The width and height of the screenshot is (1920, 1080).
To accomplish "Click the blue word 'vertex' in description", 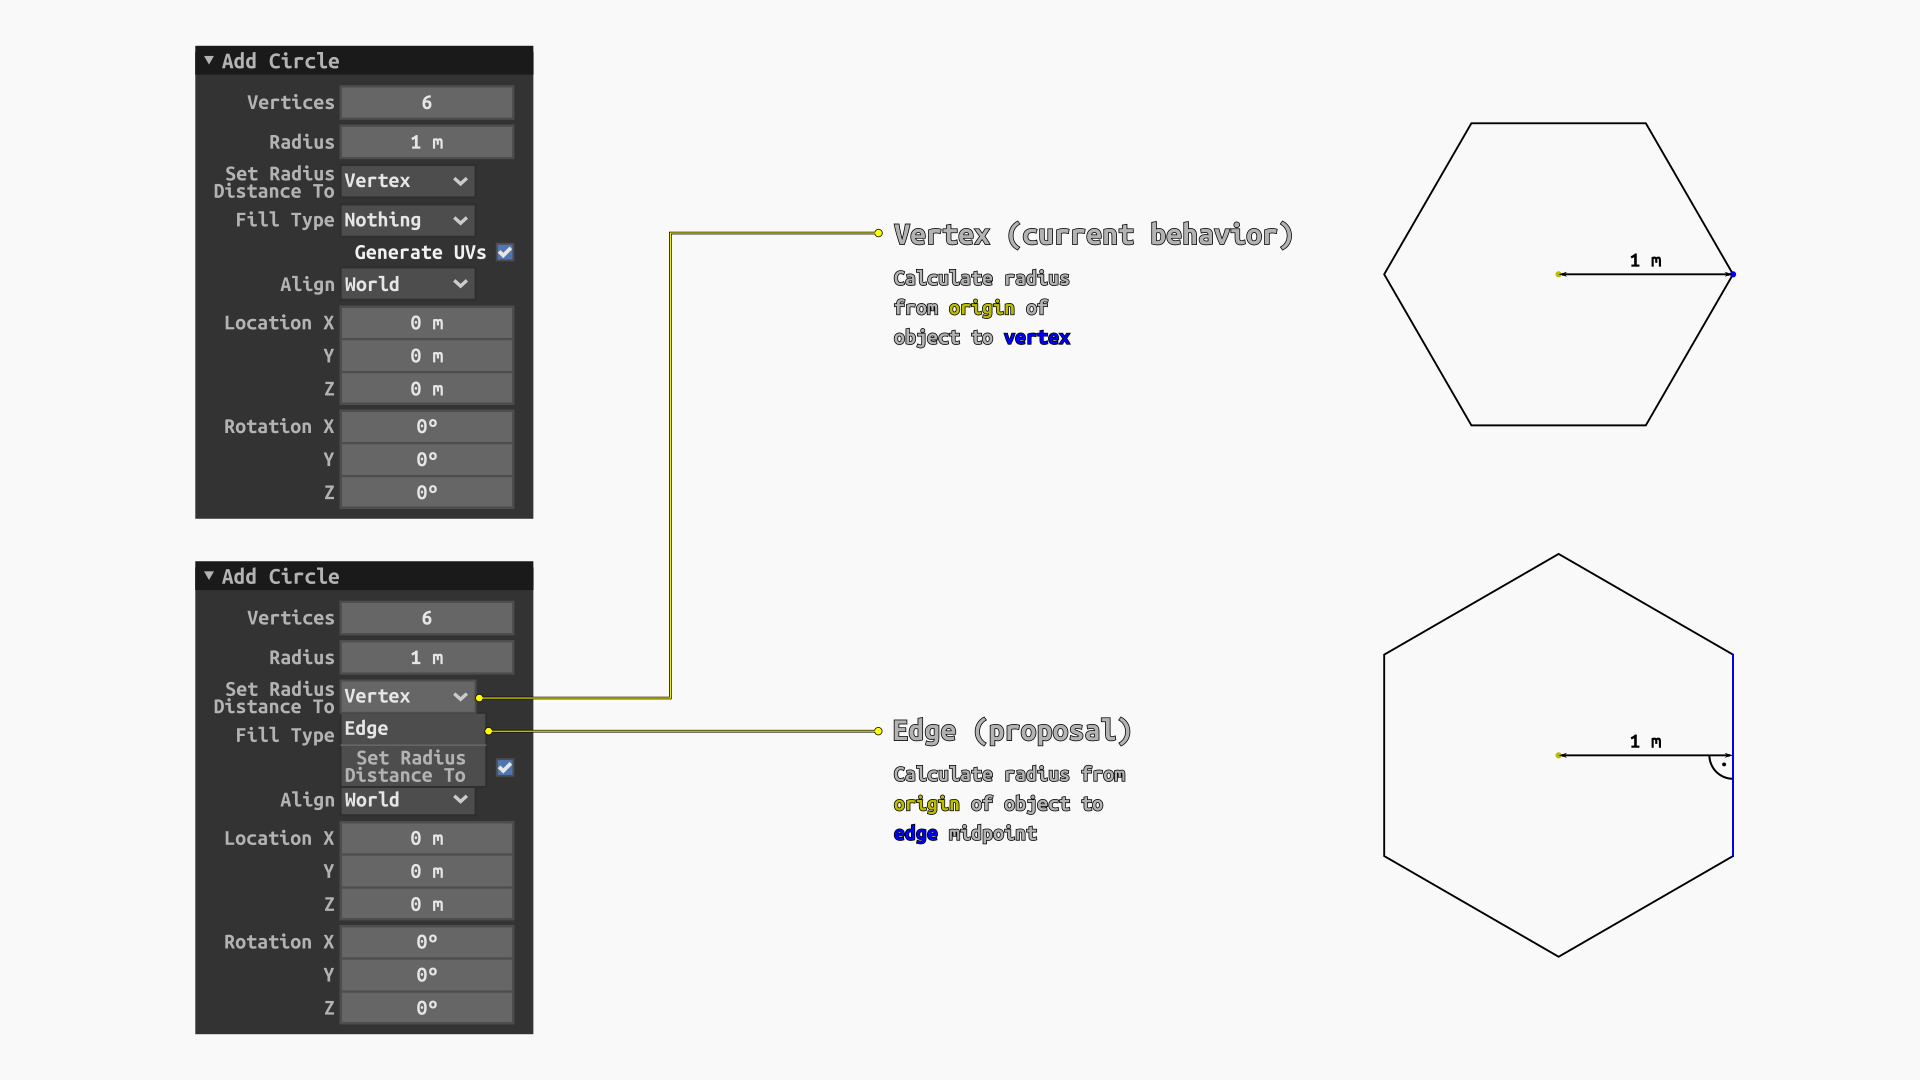I will 1037,338.
